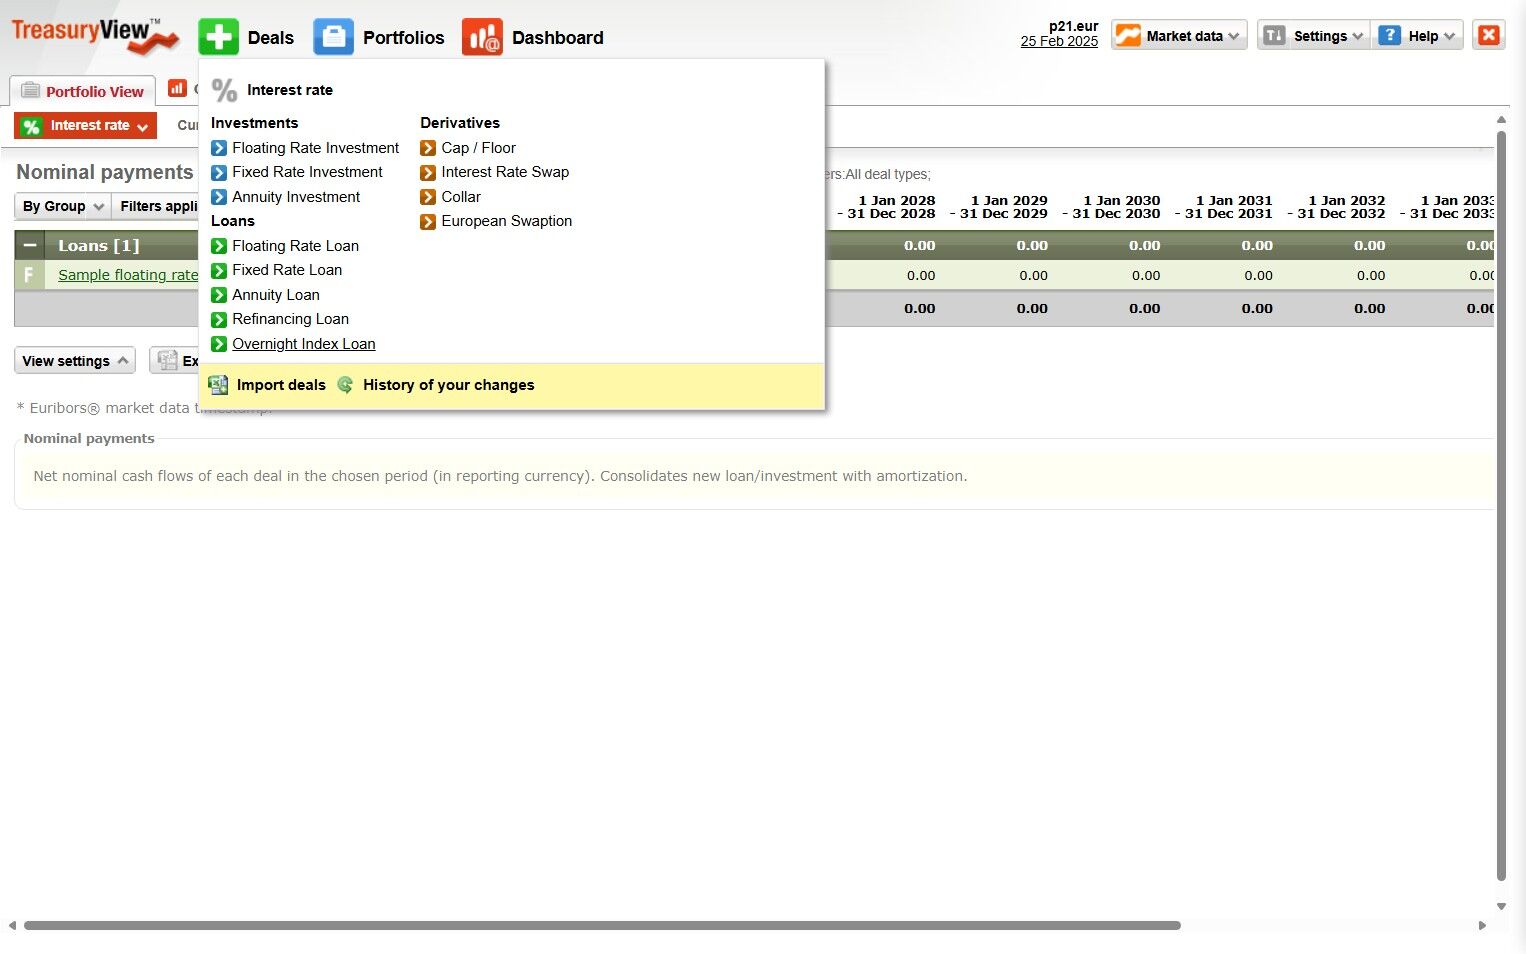Open the Help dropdown menu
1526x954 pixels.
tap(1417, 35)
